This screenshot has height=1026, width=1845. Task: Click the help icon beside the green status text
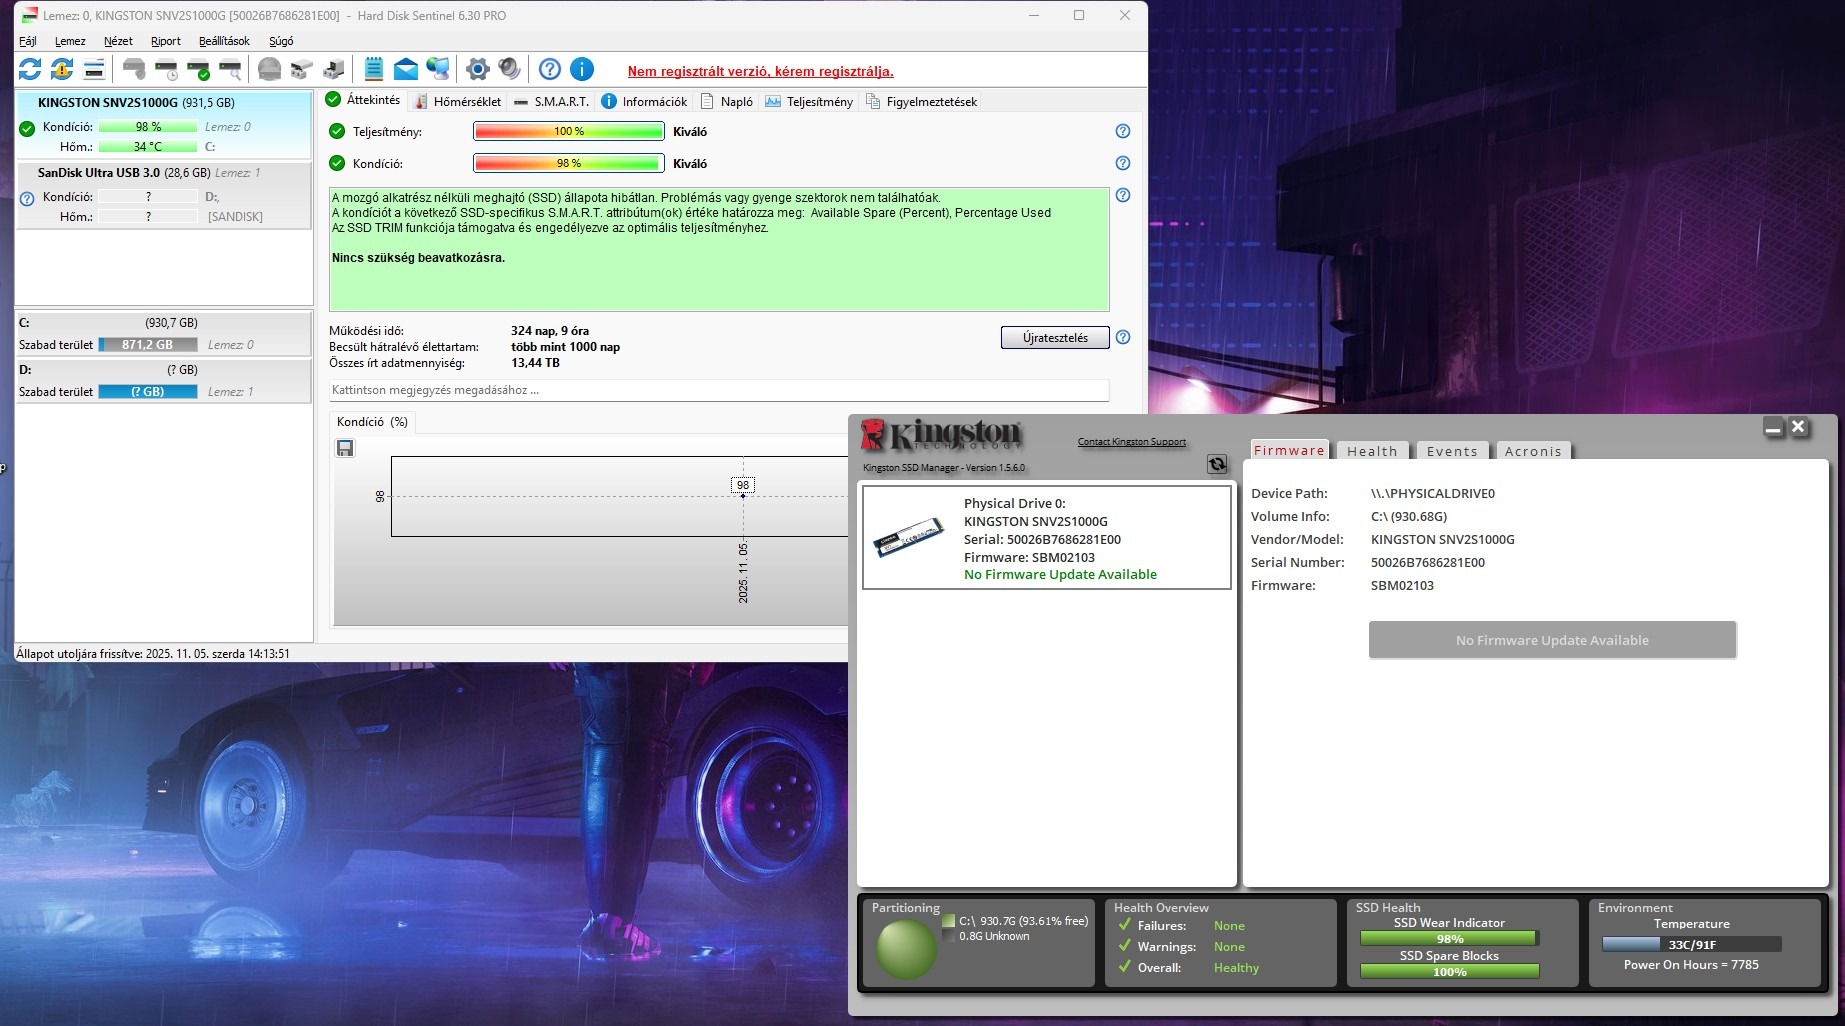pyautogui.click(x=1123, y=195)
